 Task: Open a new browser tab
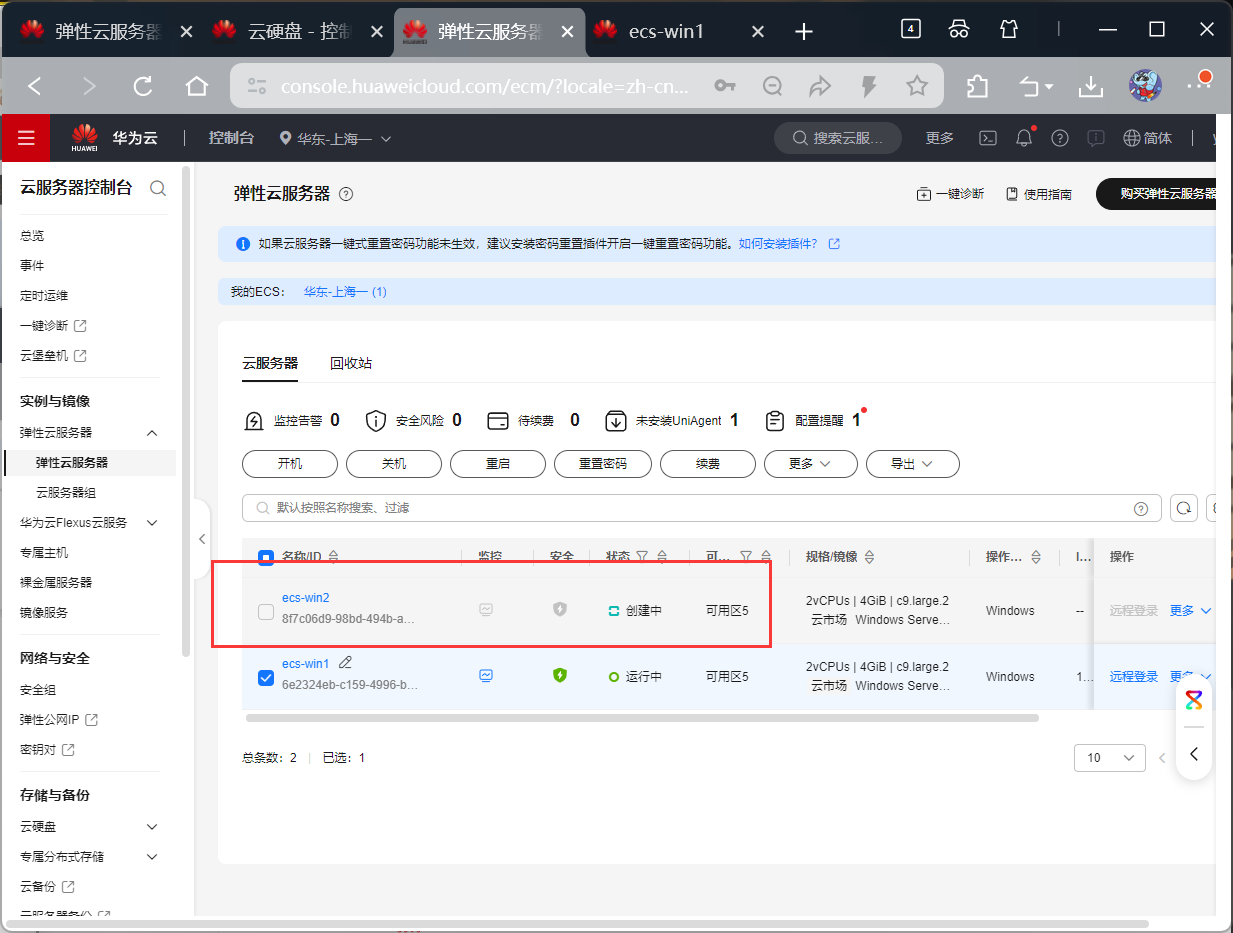pyautogui.click(x=803, y=31)
